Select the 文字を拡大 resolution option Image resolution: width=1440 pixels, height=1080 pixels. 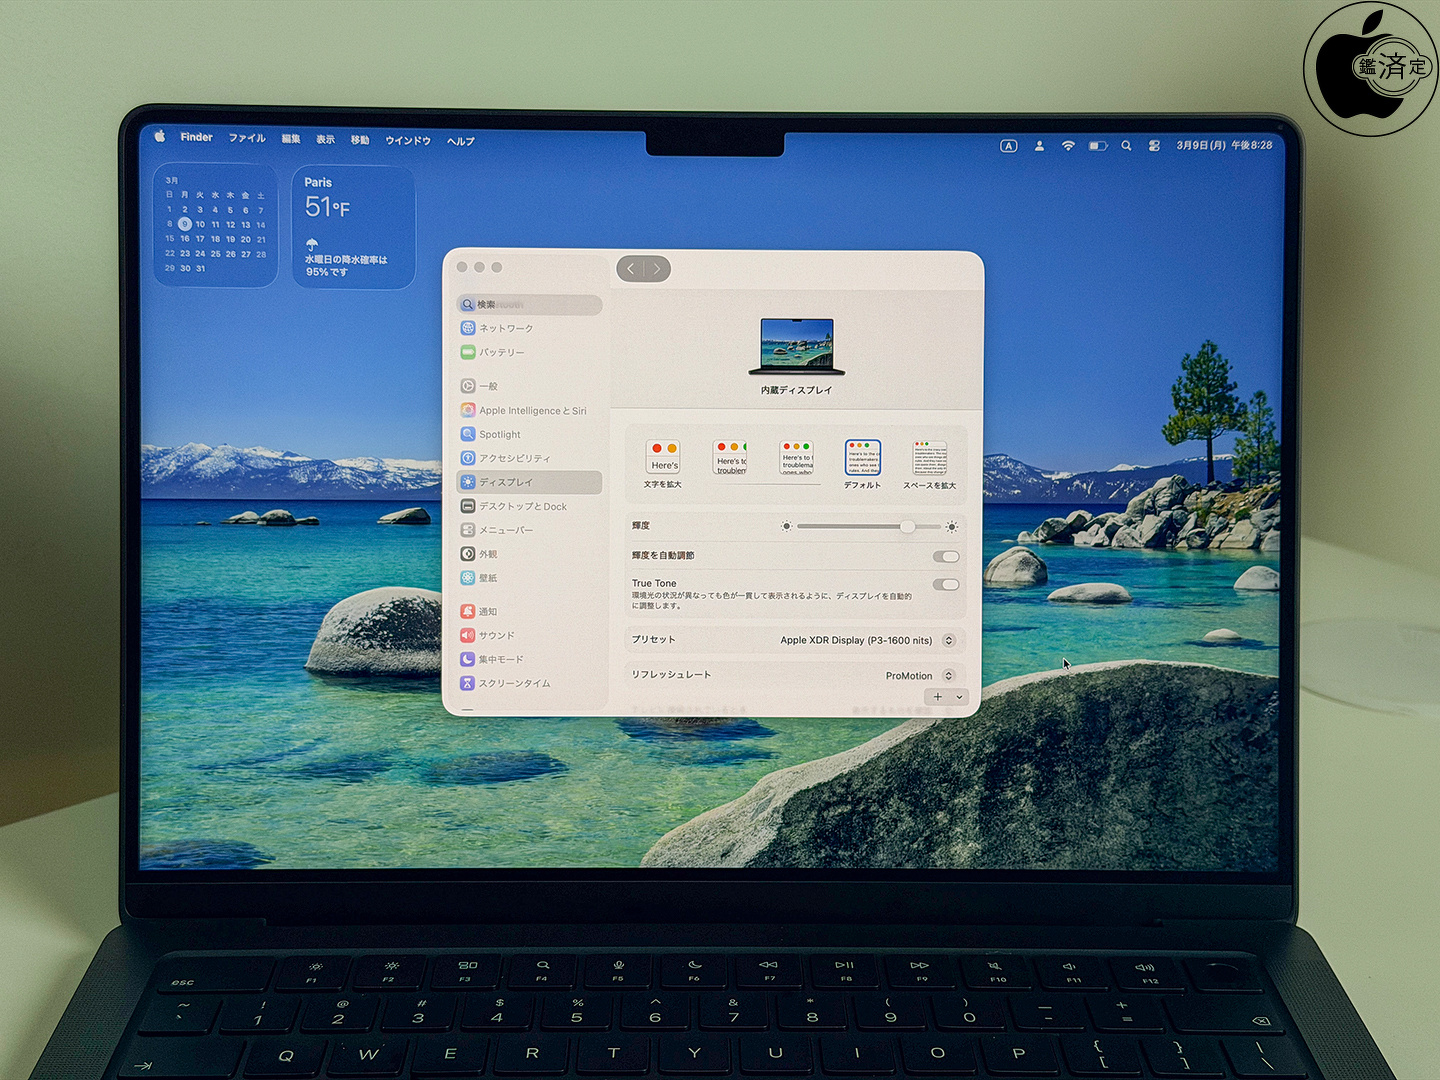(x=663, y=459)
